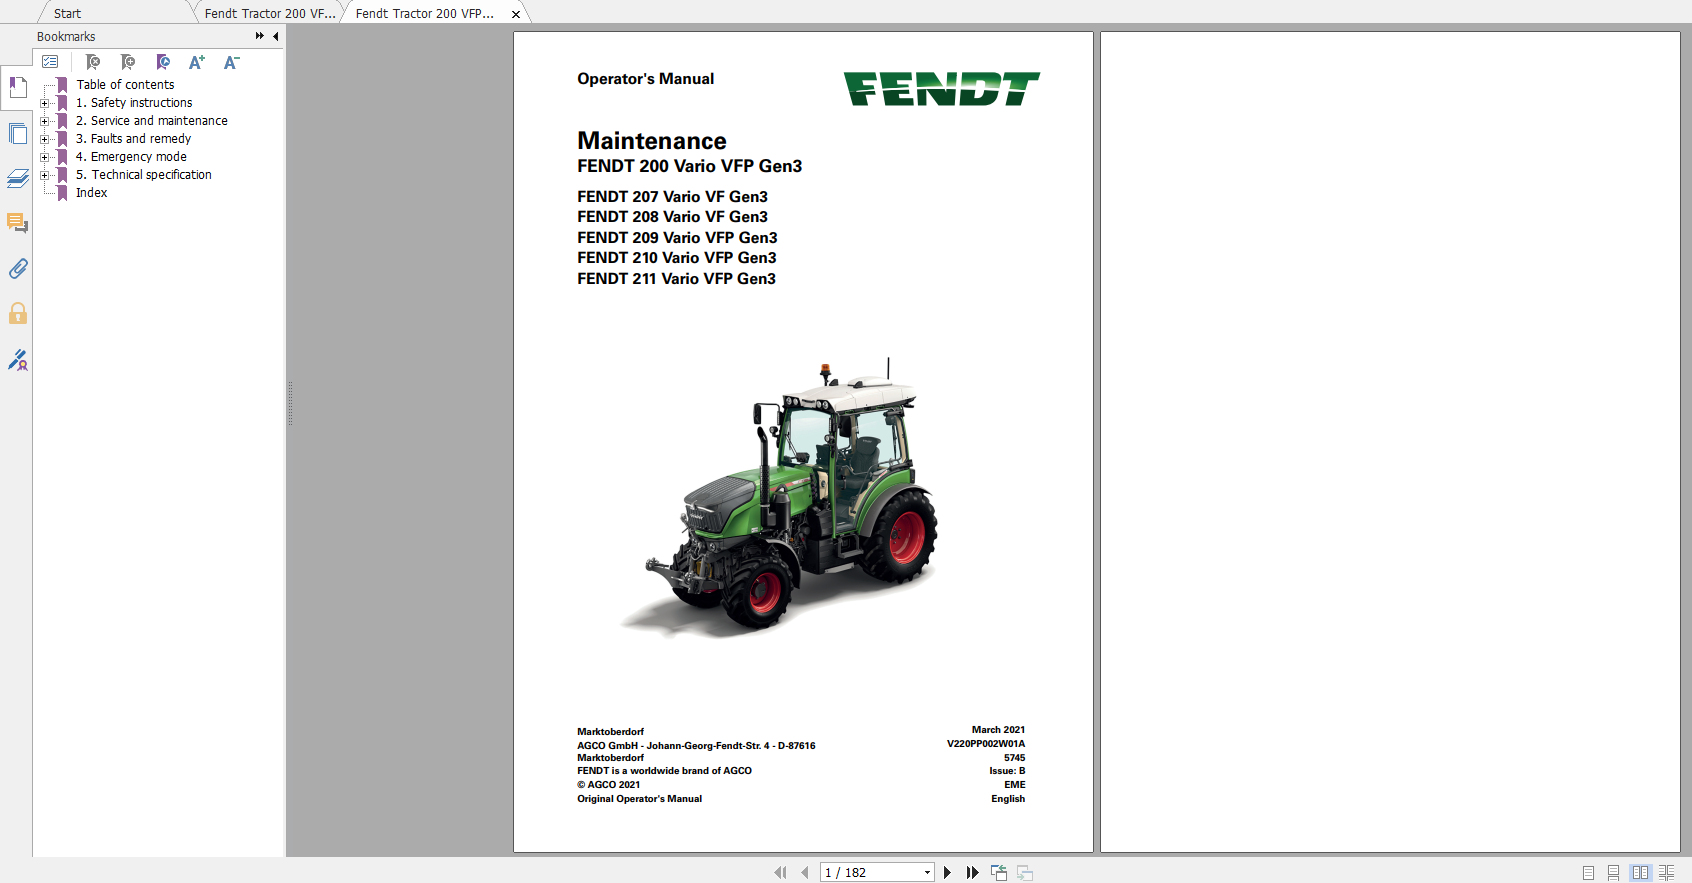Select the active Fendt Tractor 200 VFP... tab
This screenshot has width=1692, height=883.
425,13
